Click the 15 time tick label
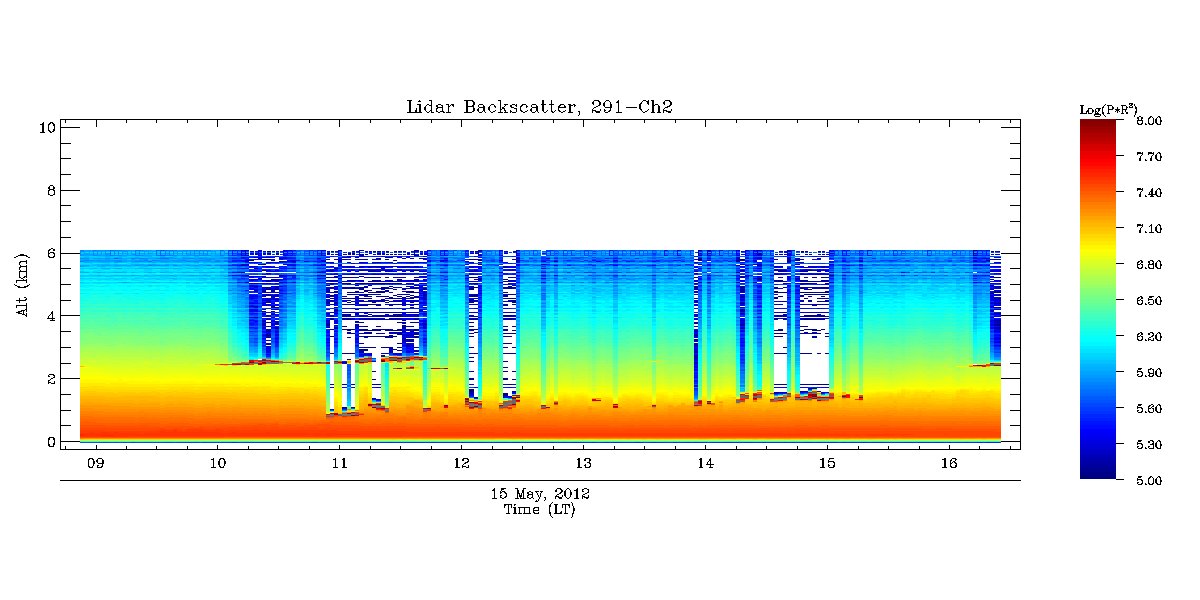 [828, 464]
